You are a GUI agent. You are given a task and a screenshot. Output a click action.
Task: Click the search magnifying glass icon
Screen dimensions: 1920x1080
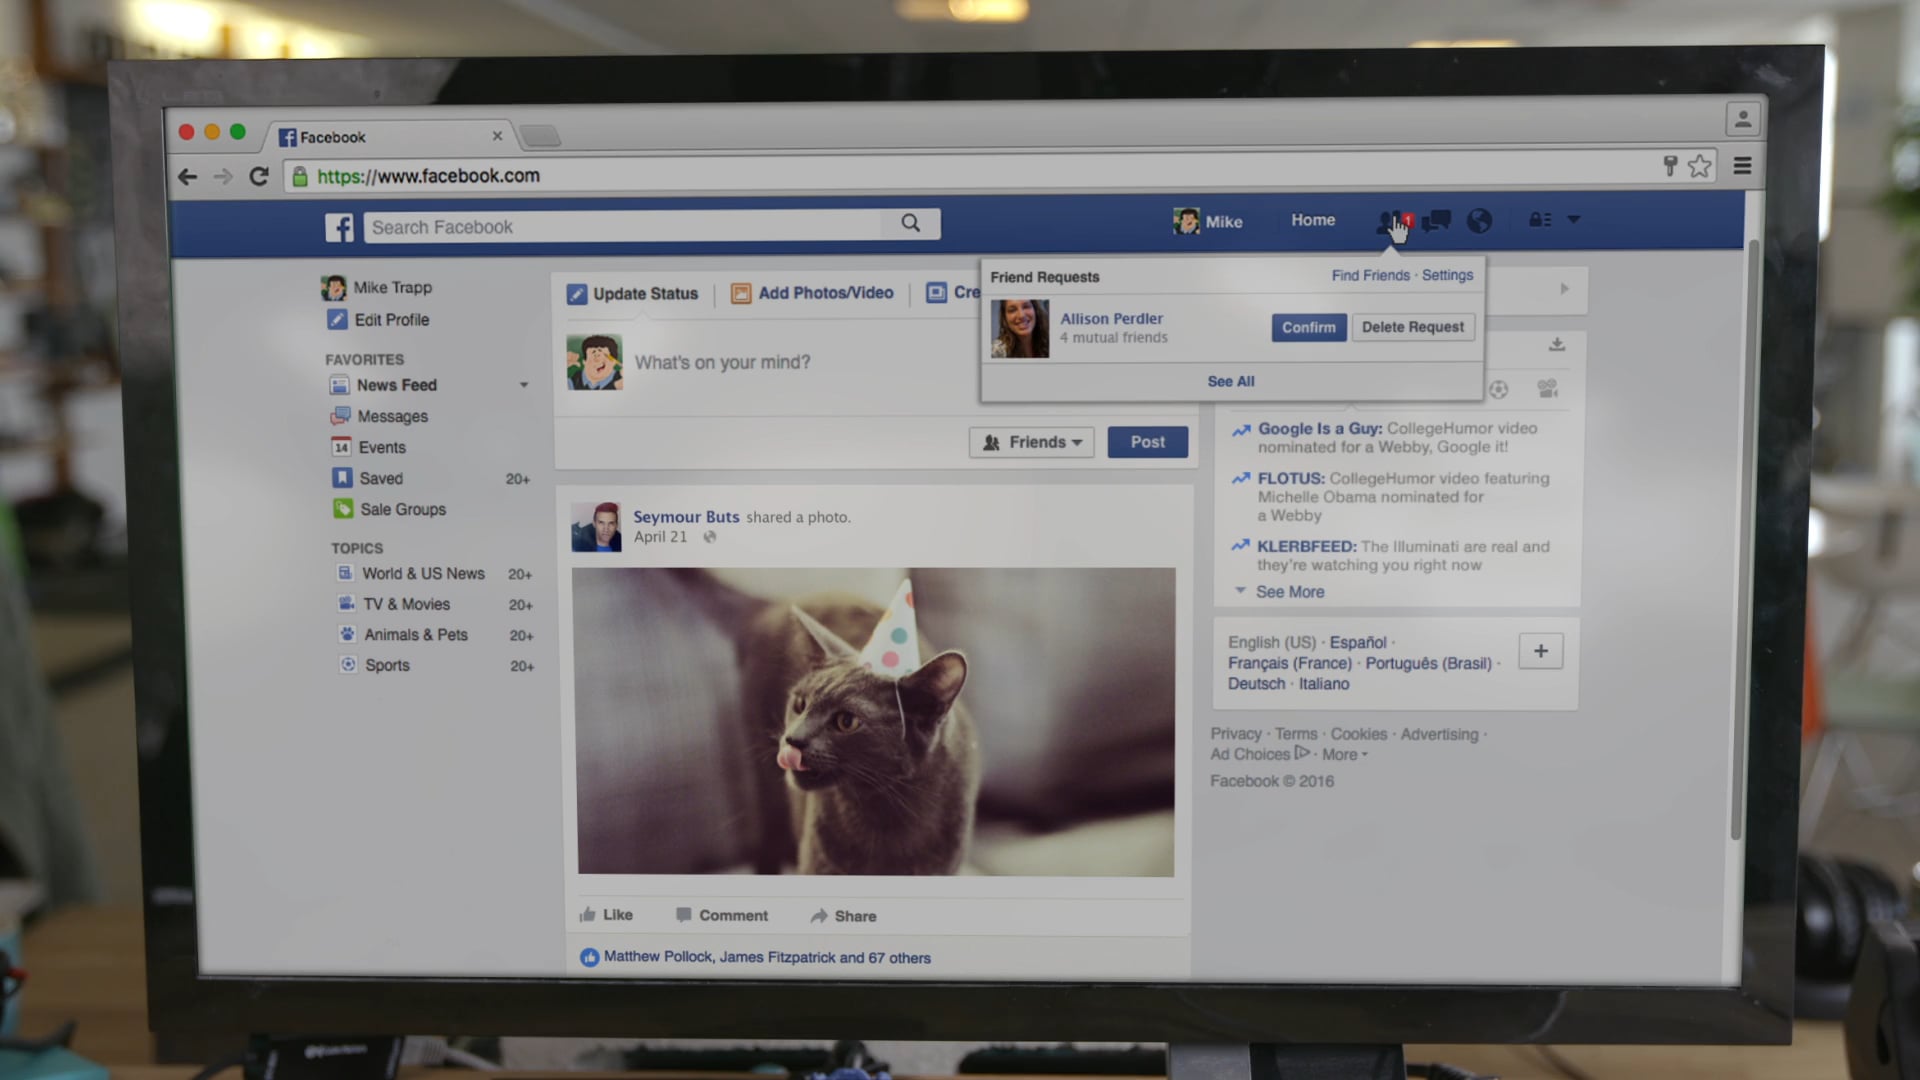click(910, 224)
